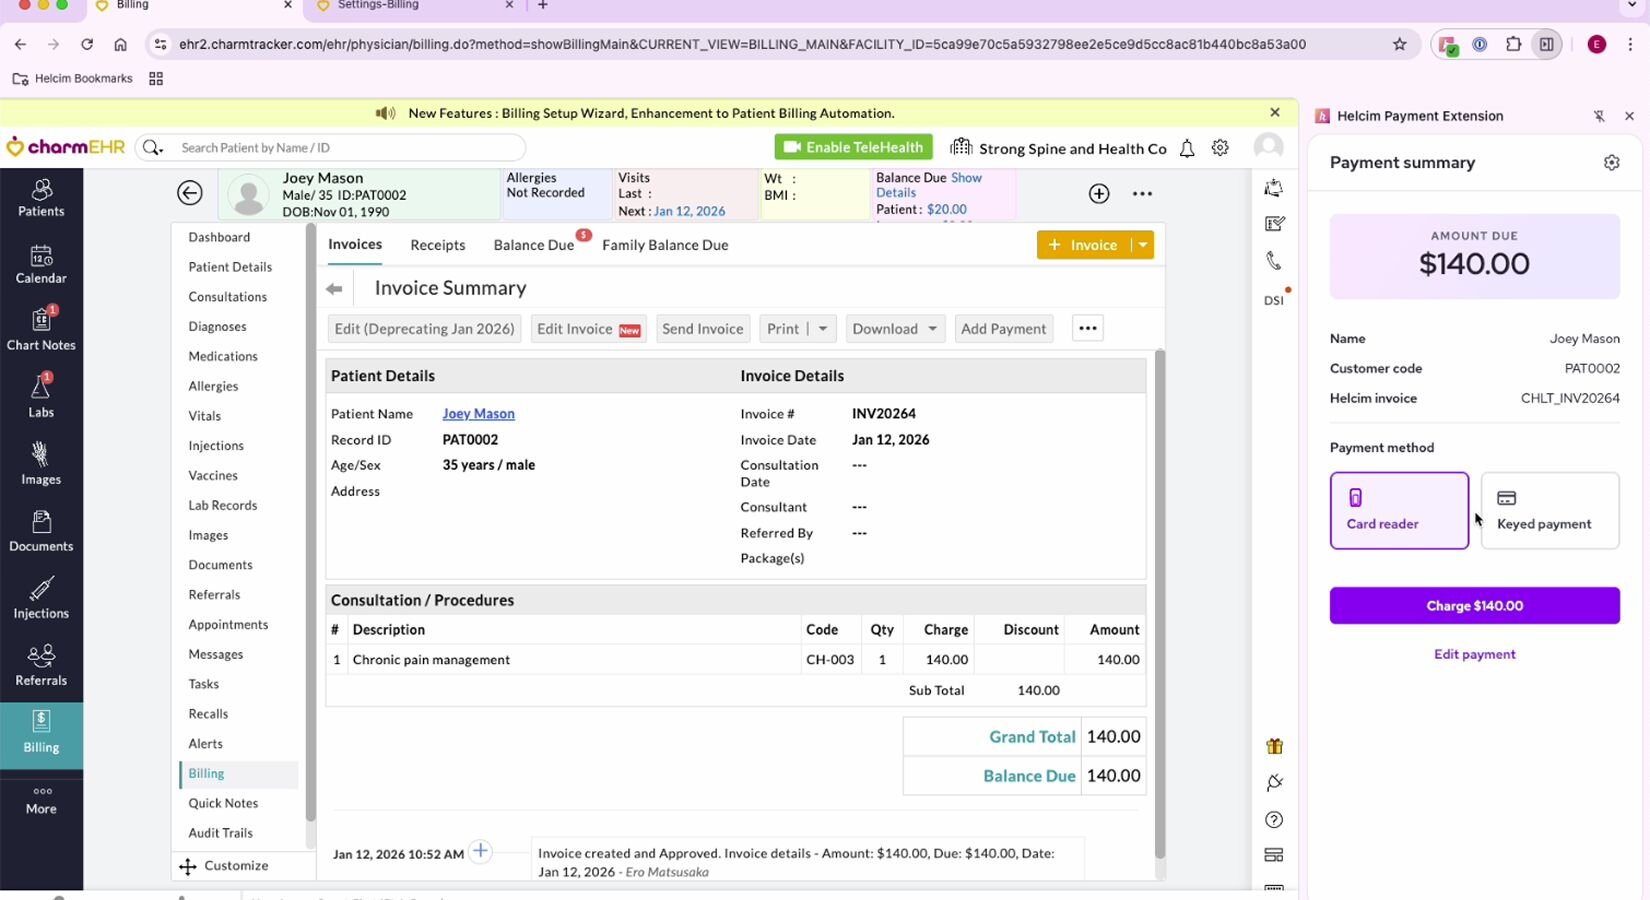Open the Download dropdown
Viewport: 1650px width, 900px height.
[x=895, y=329]
